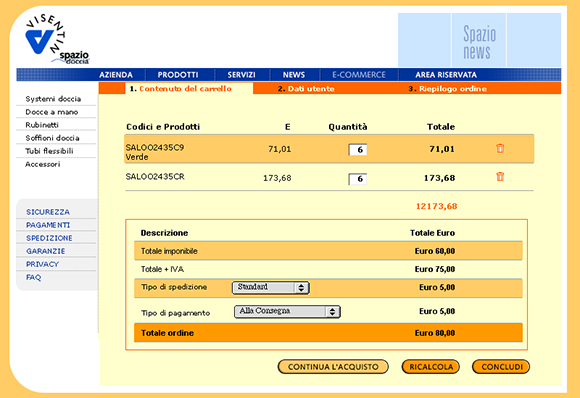Open the SPEDIZIONE info link
This screenshot has width=580, height=398.
pyautogui.click(x=49, y=238)
